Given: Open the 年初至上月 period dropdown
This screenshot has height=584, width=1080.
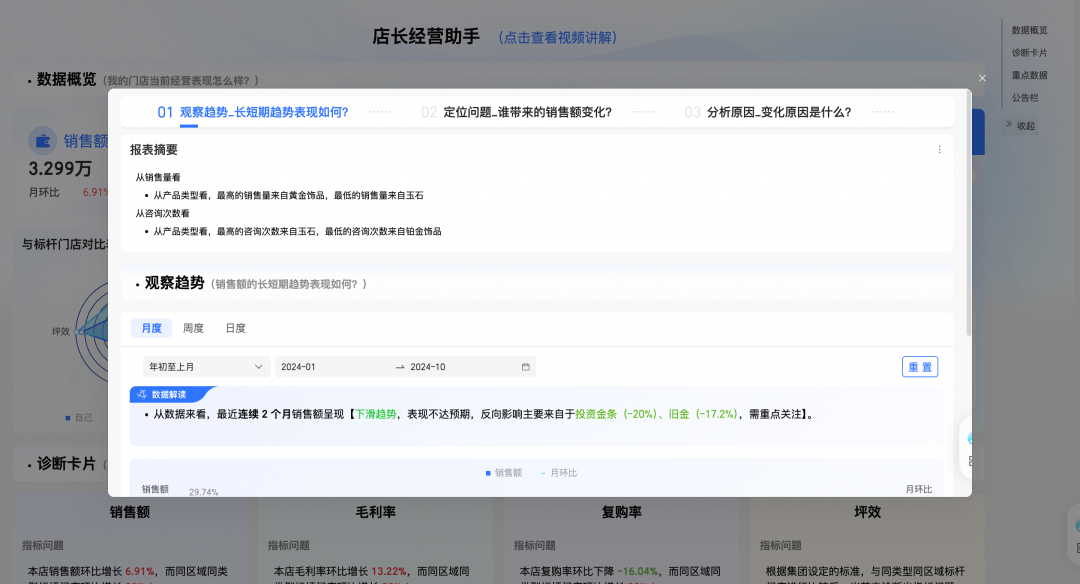Looking at the screenshot, I should 205,367.
